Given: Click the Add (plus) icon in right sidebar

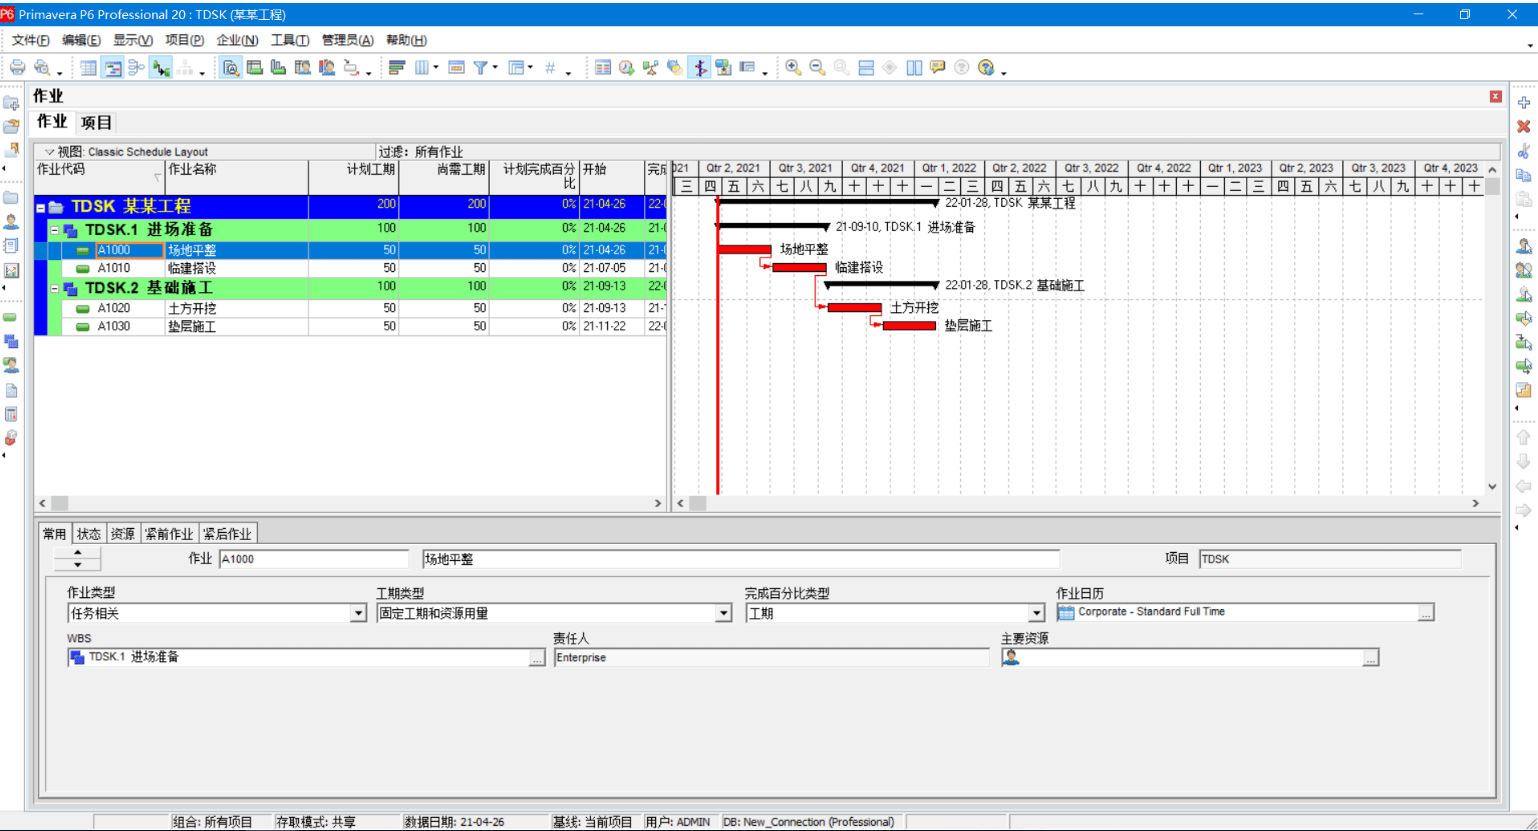Looking at the screenshot, I should 1523,103.
